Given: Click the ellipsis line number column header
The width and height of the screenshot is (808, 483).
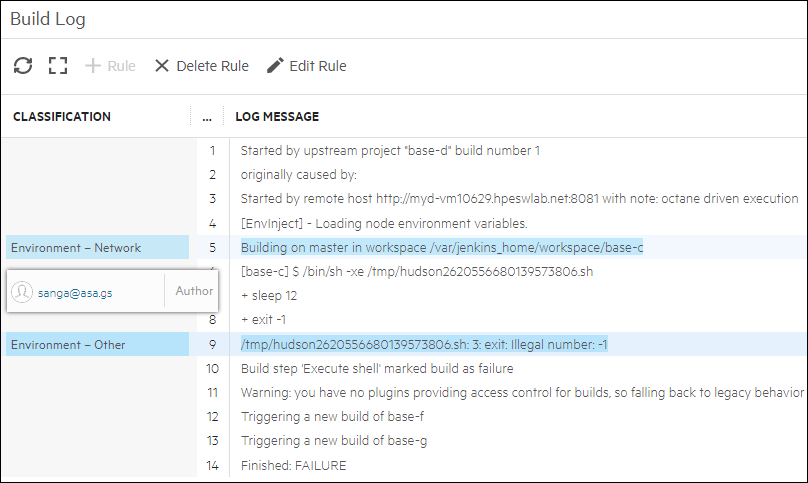Looking at the screenshot, I should 206,117.
